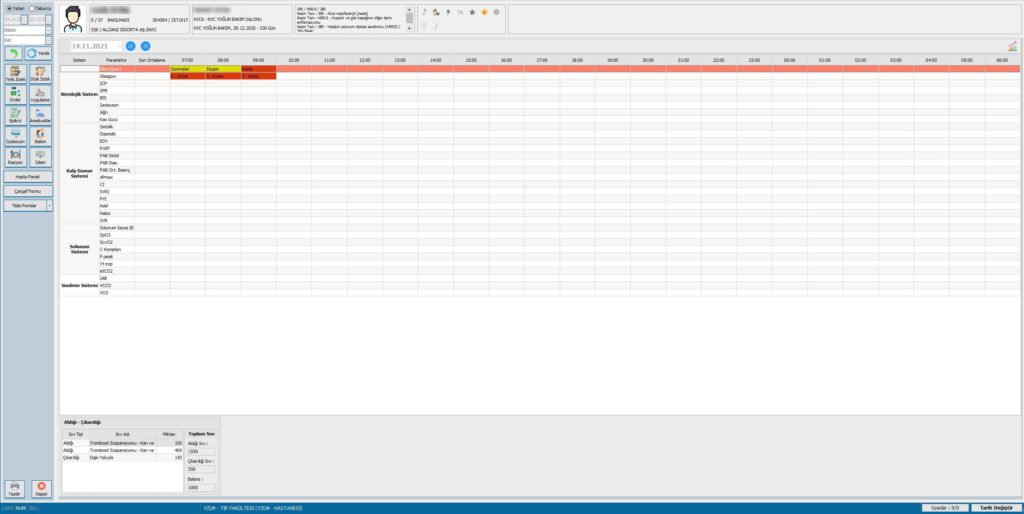The image size is (1024, 514).
Task: Click the Yazdır printer icon button
Action: coord(14,489)
